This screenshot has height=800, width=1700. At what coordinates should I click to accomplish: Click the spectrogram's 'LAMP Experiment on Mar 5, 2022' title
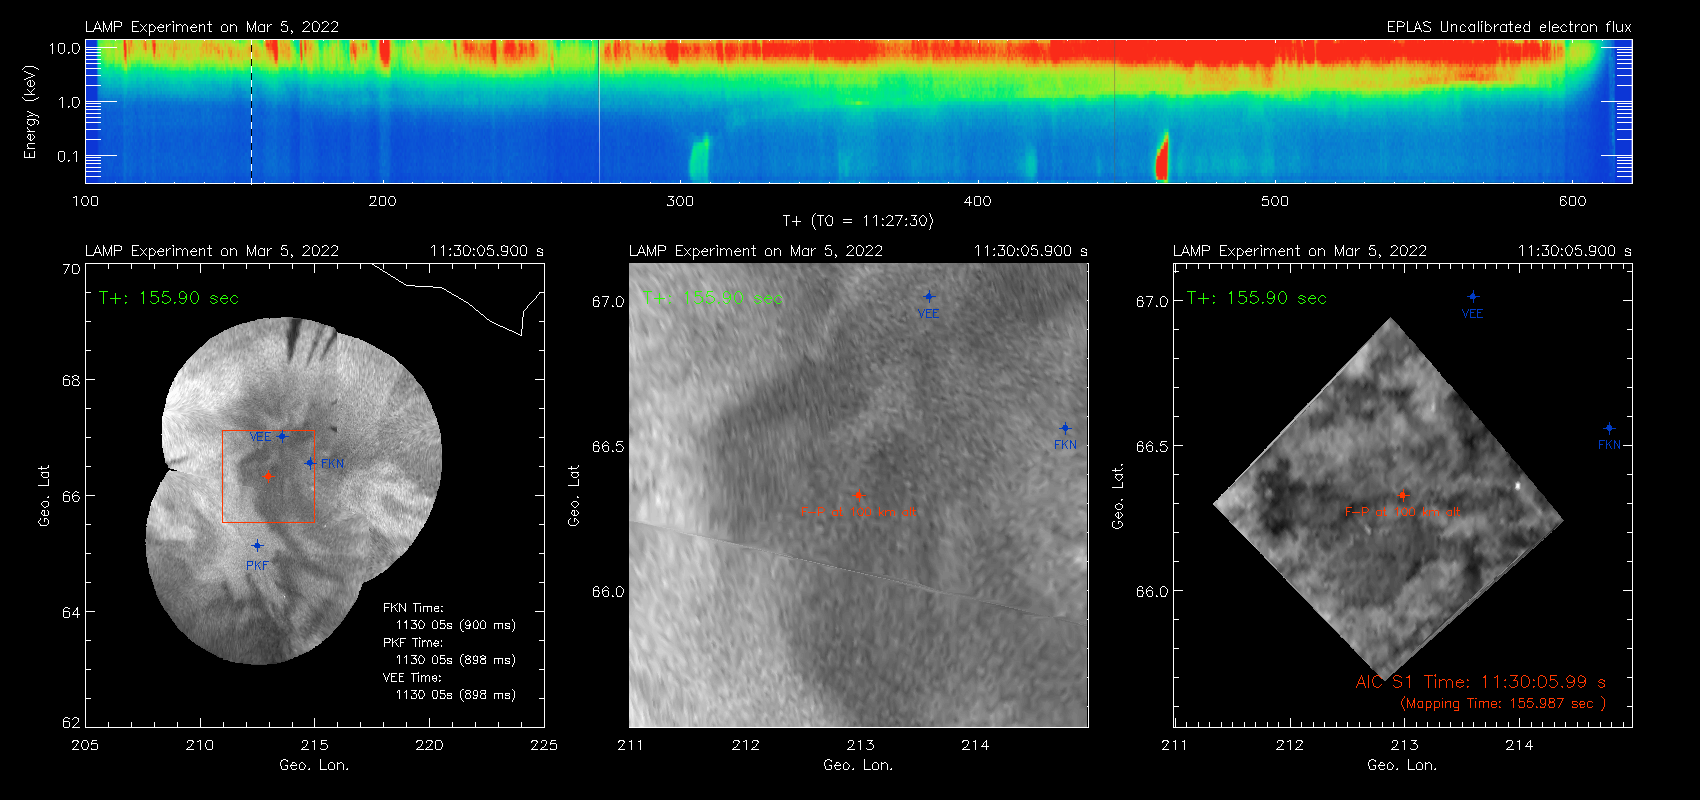tap(212, 27)
